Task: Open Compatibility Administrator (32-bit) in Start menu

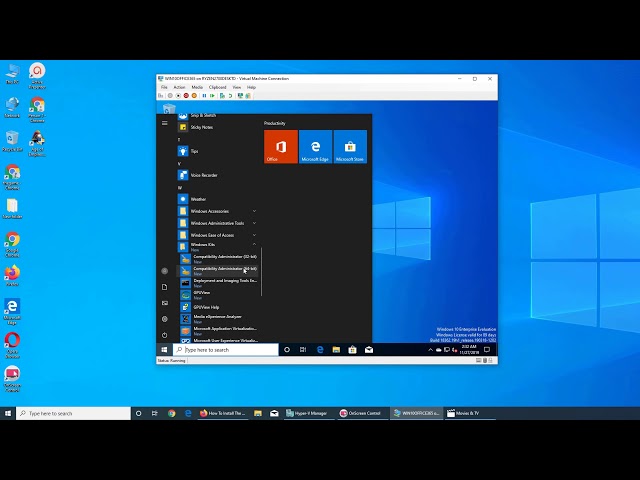Action: click(x=219, y=259)
